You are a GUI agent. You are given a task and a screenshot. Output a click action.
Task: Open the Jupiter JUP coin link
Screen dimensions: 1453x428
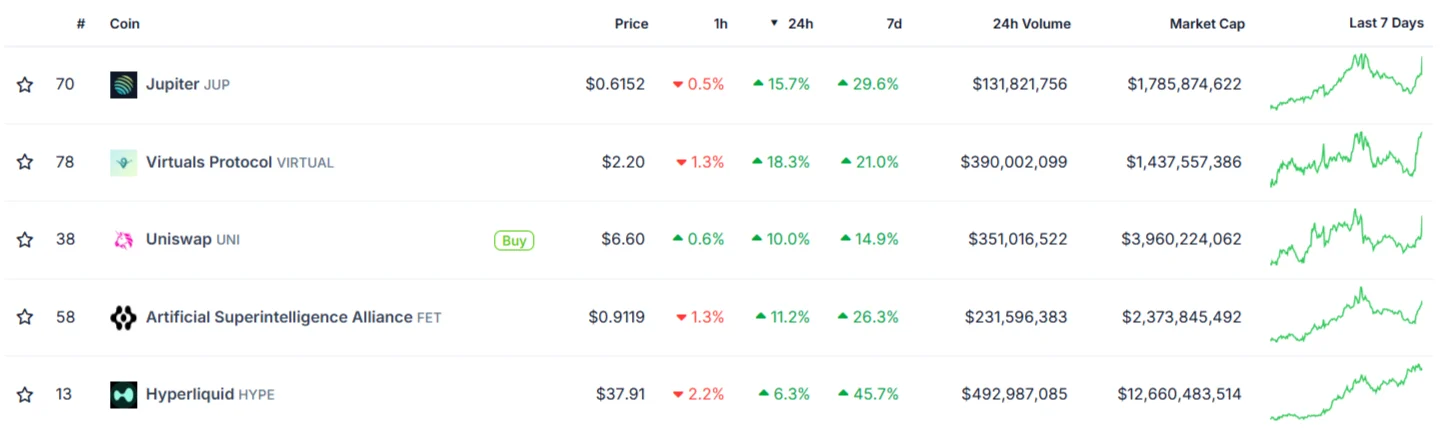(188, 85)
